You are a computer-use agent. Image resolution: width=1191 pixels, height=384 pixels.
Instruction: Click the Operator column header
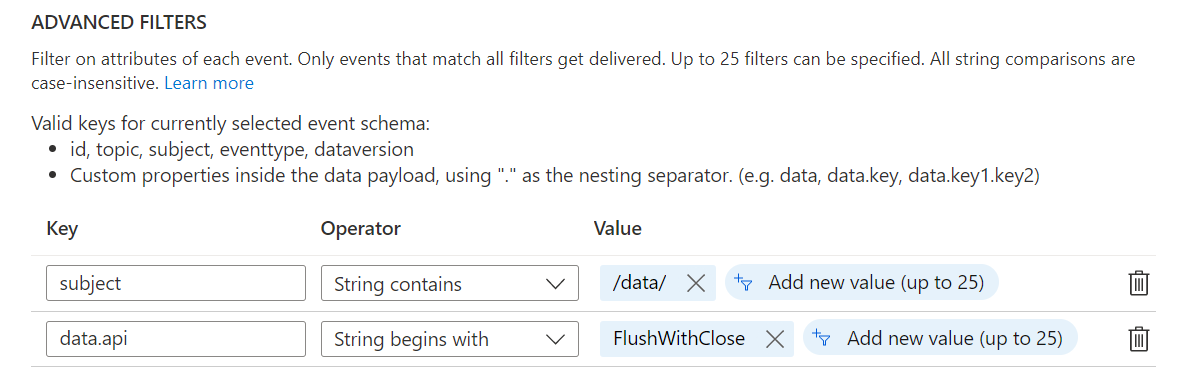(x=361, y=228)
